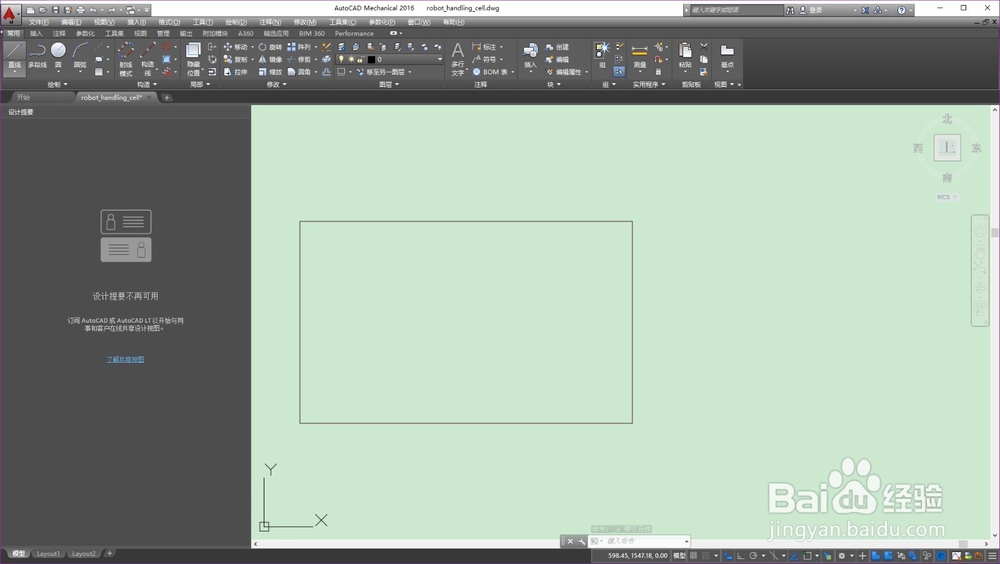Select the Arc (圆弧) tool
This screenshot has height=564, width=1000.
coord(80,56)
